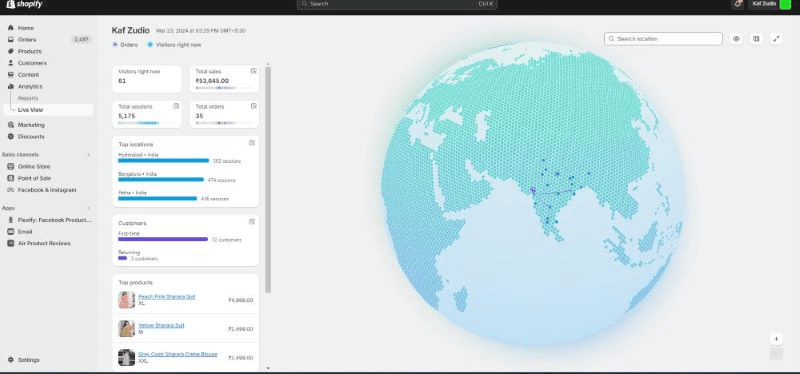This screenshot has height=374, width=800.
Task: Open Products in sidebar
Action: [30, 52]
